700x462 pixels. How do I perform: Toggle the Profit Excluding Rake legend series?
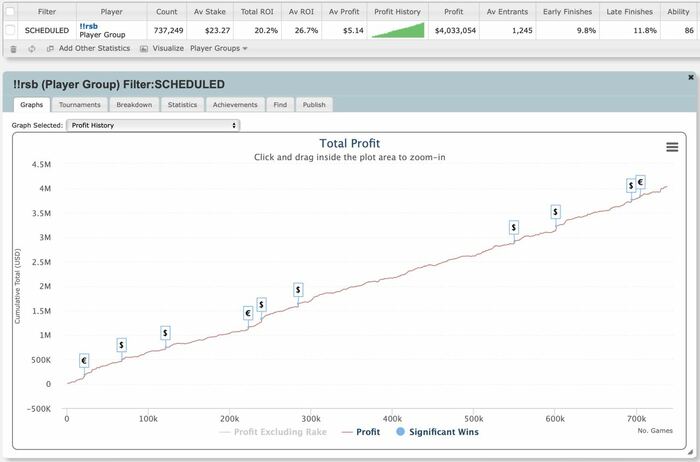(x=273, y=432)
